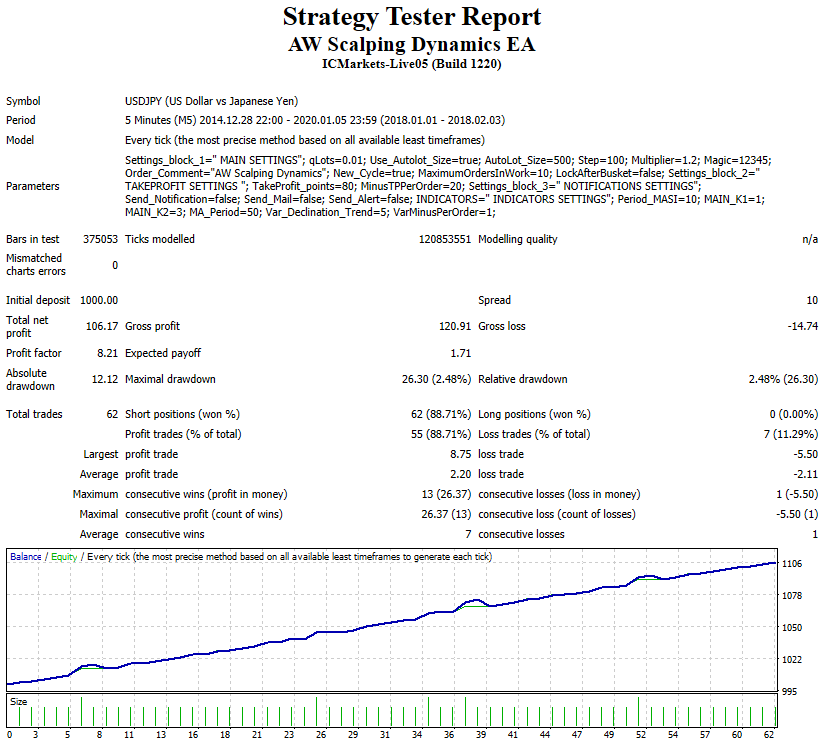Click the 1106 axis label on chart
830x746 pixels.
pos(792,564)
